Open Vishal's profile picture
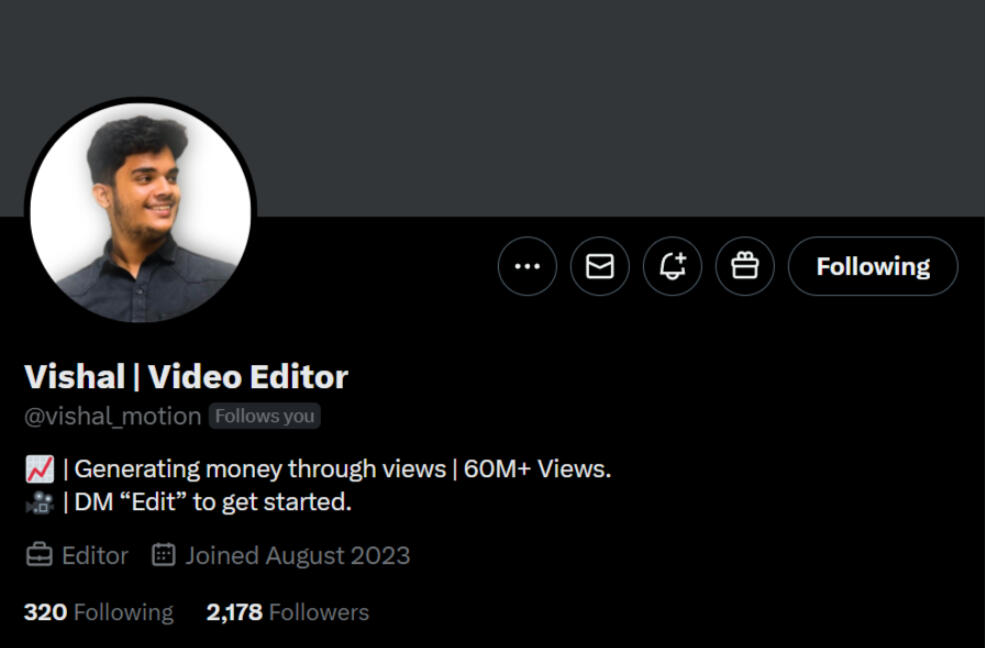The width and height of the screenshot is (985, 648). tap(141, 212)
